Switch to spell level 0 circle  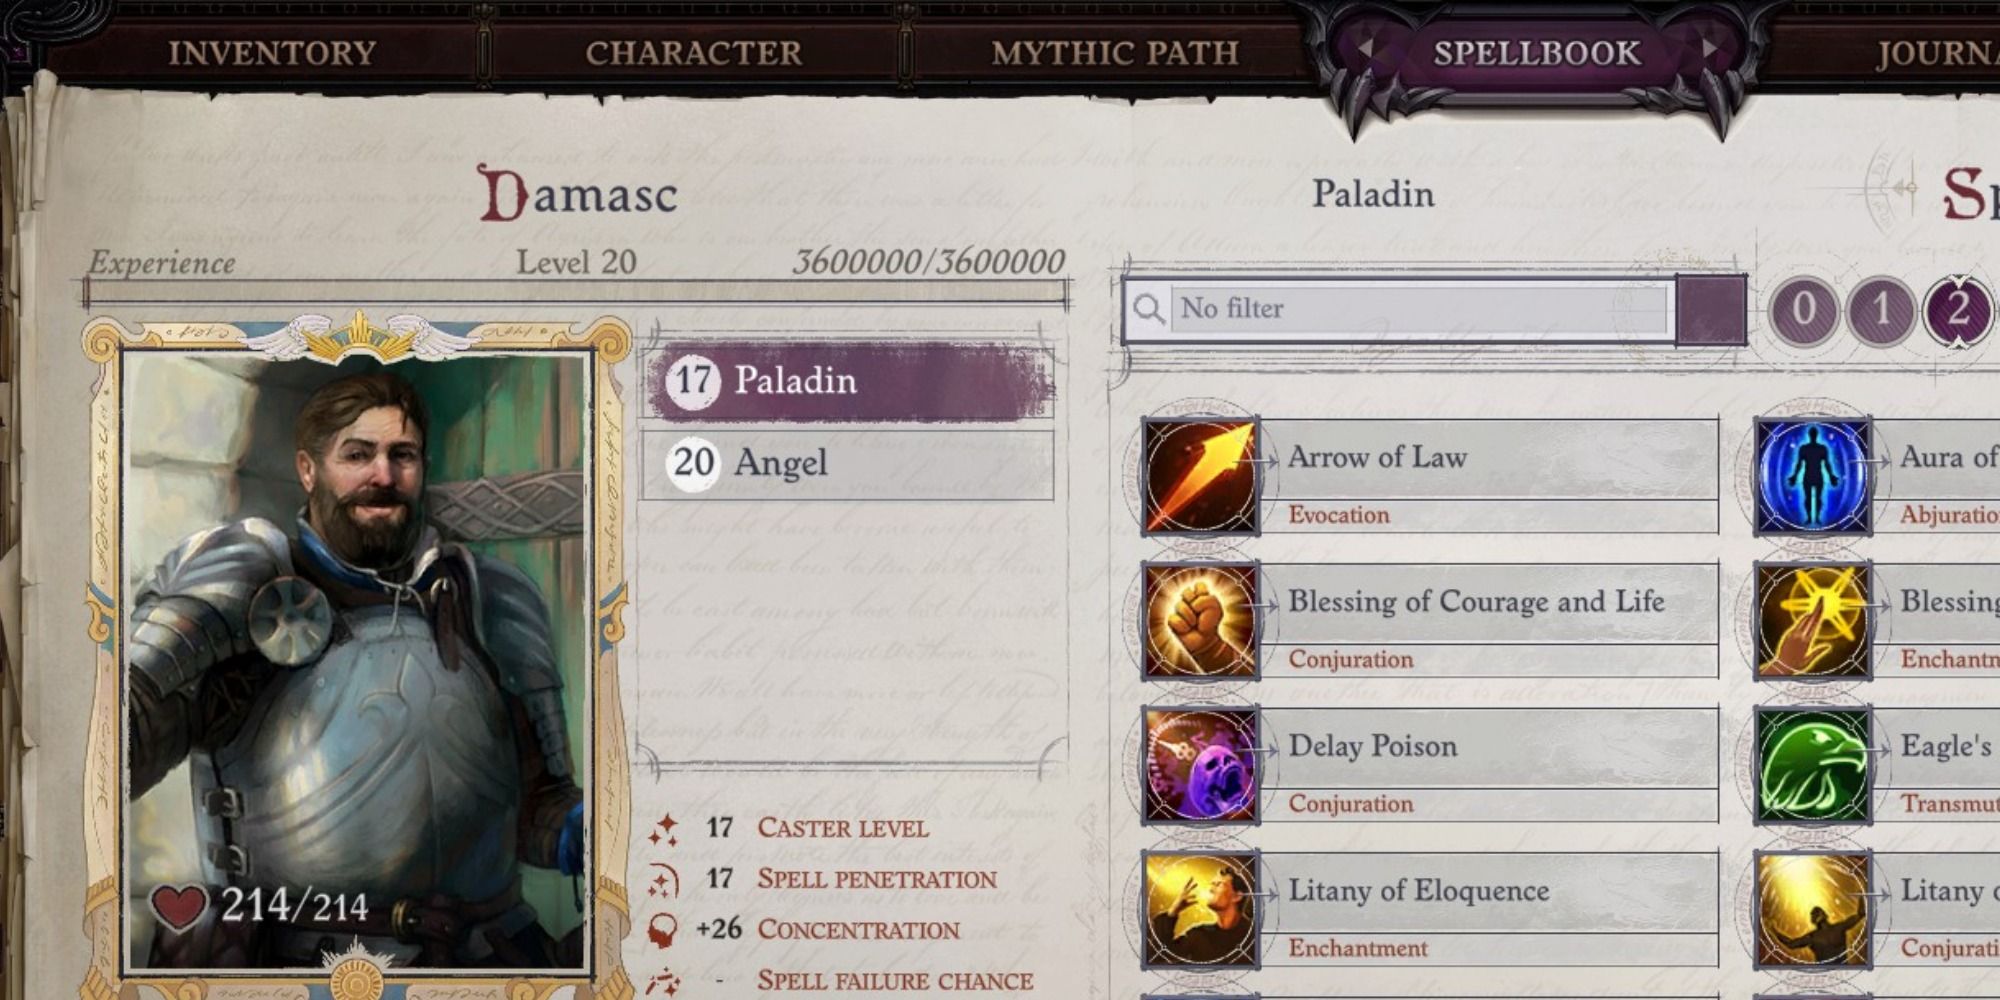tap(1803, 310)
